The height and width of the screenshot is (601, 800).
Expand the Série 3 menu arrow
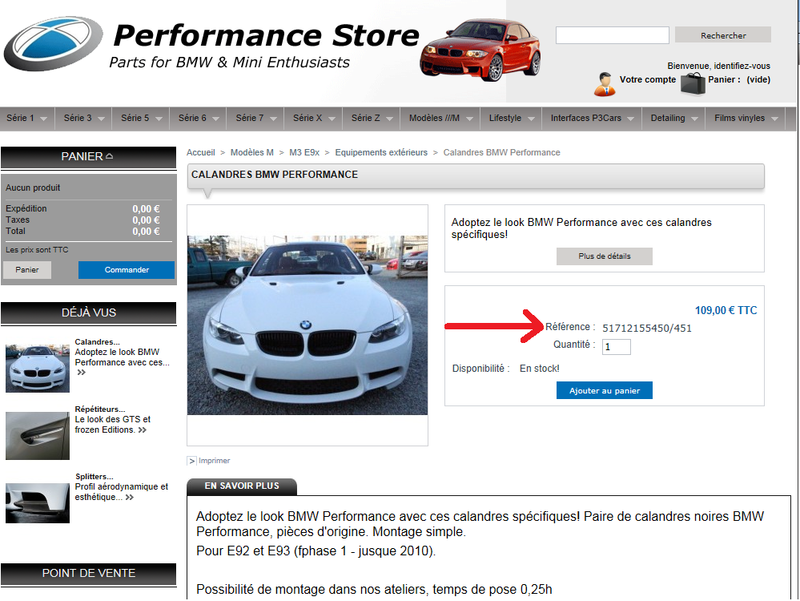point(101,119)
